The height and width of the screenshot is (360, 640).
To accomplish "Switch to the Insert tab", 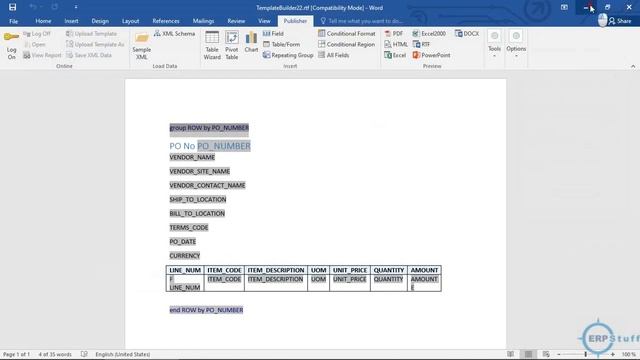I will [x=71, y=21].
